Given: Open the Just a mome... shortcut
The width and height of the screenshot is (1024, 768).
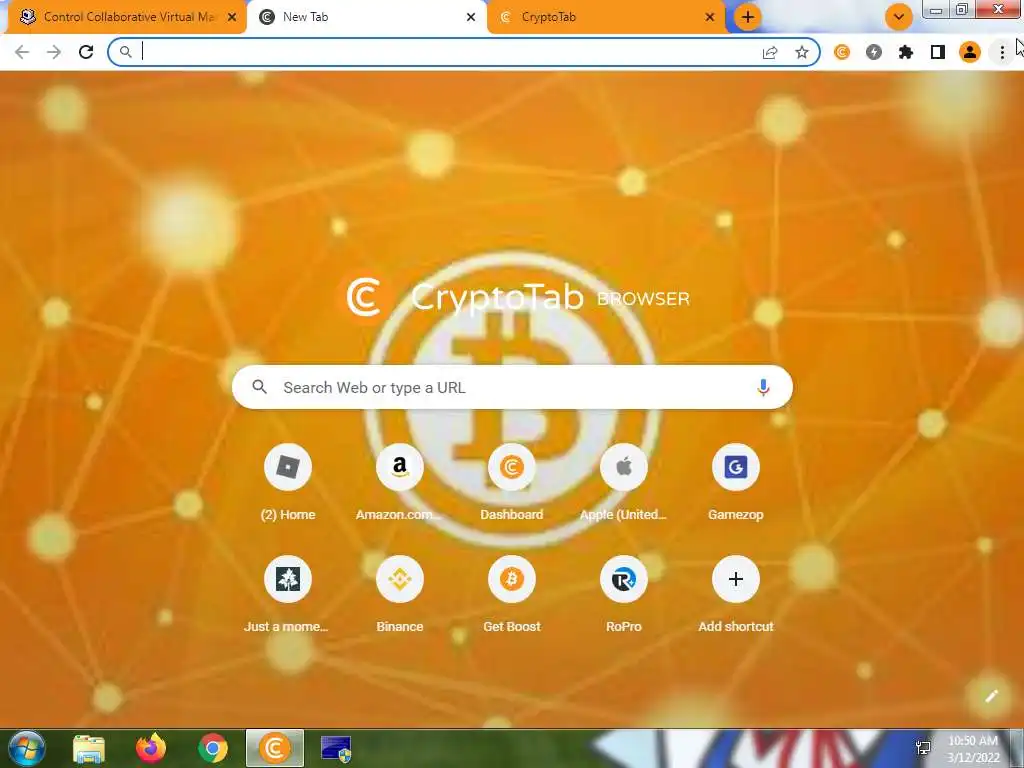Looking at the screenshot, I should (x=288, y=594).
